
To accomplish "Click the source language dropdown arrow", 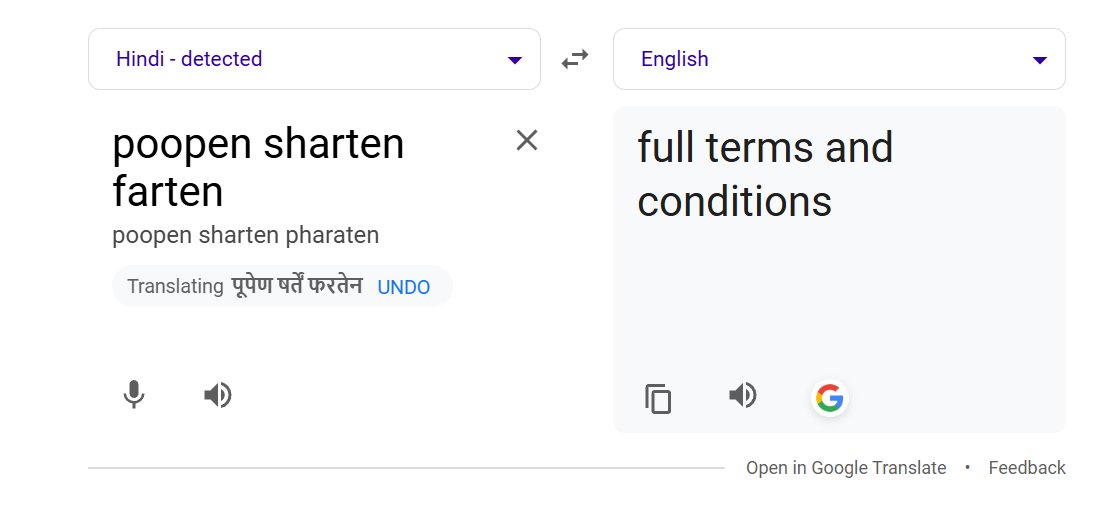I will coord(515,60).
